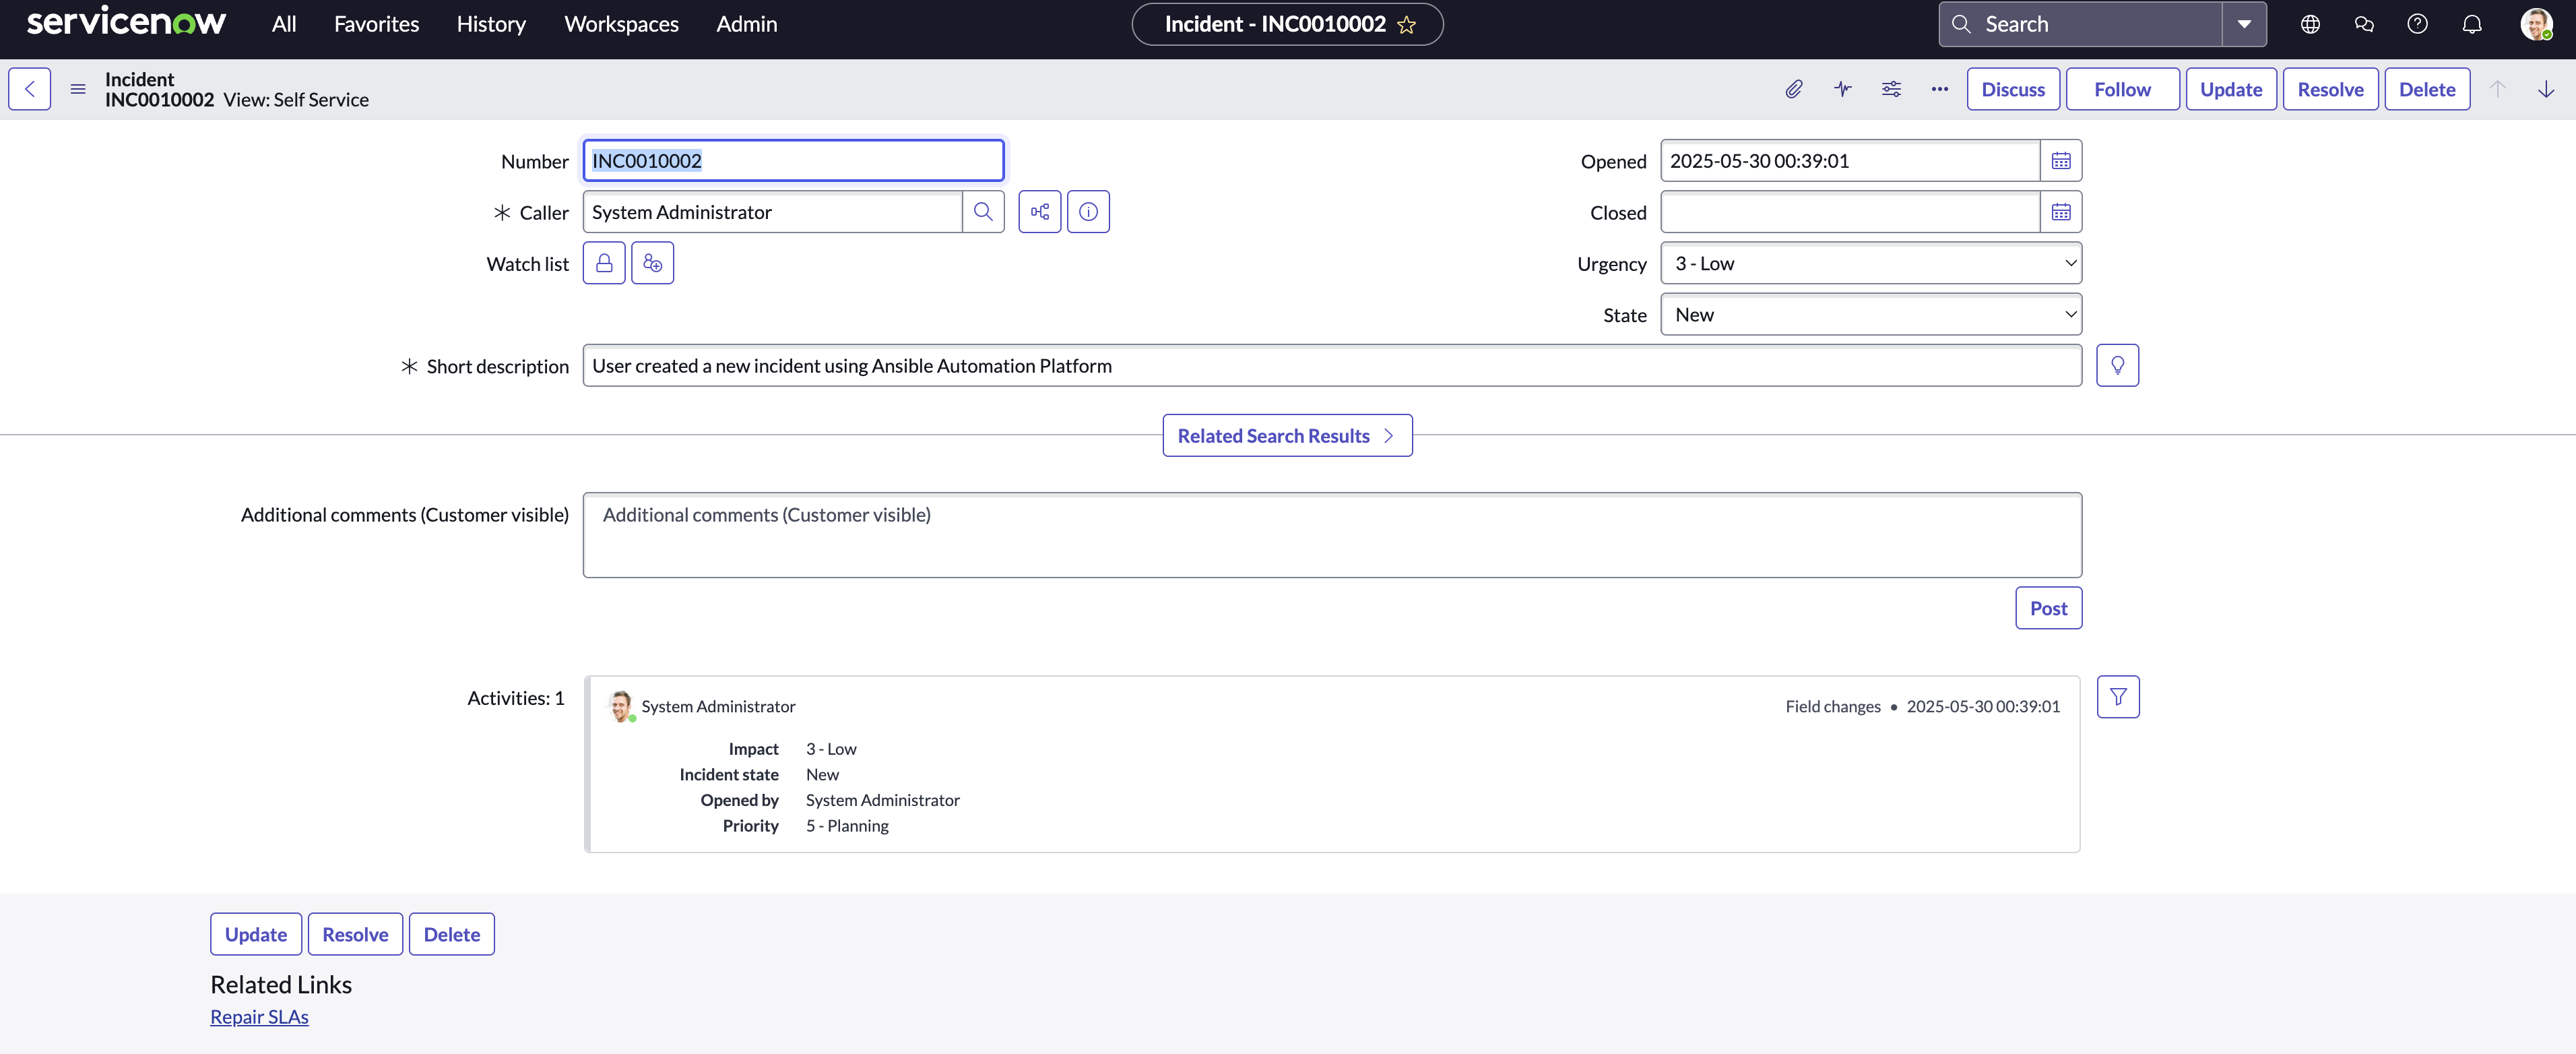Click the short description suggestion lightbulb

point(2117,366)
